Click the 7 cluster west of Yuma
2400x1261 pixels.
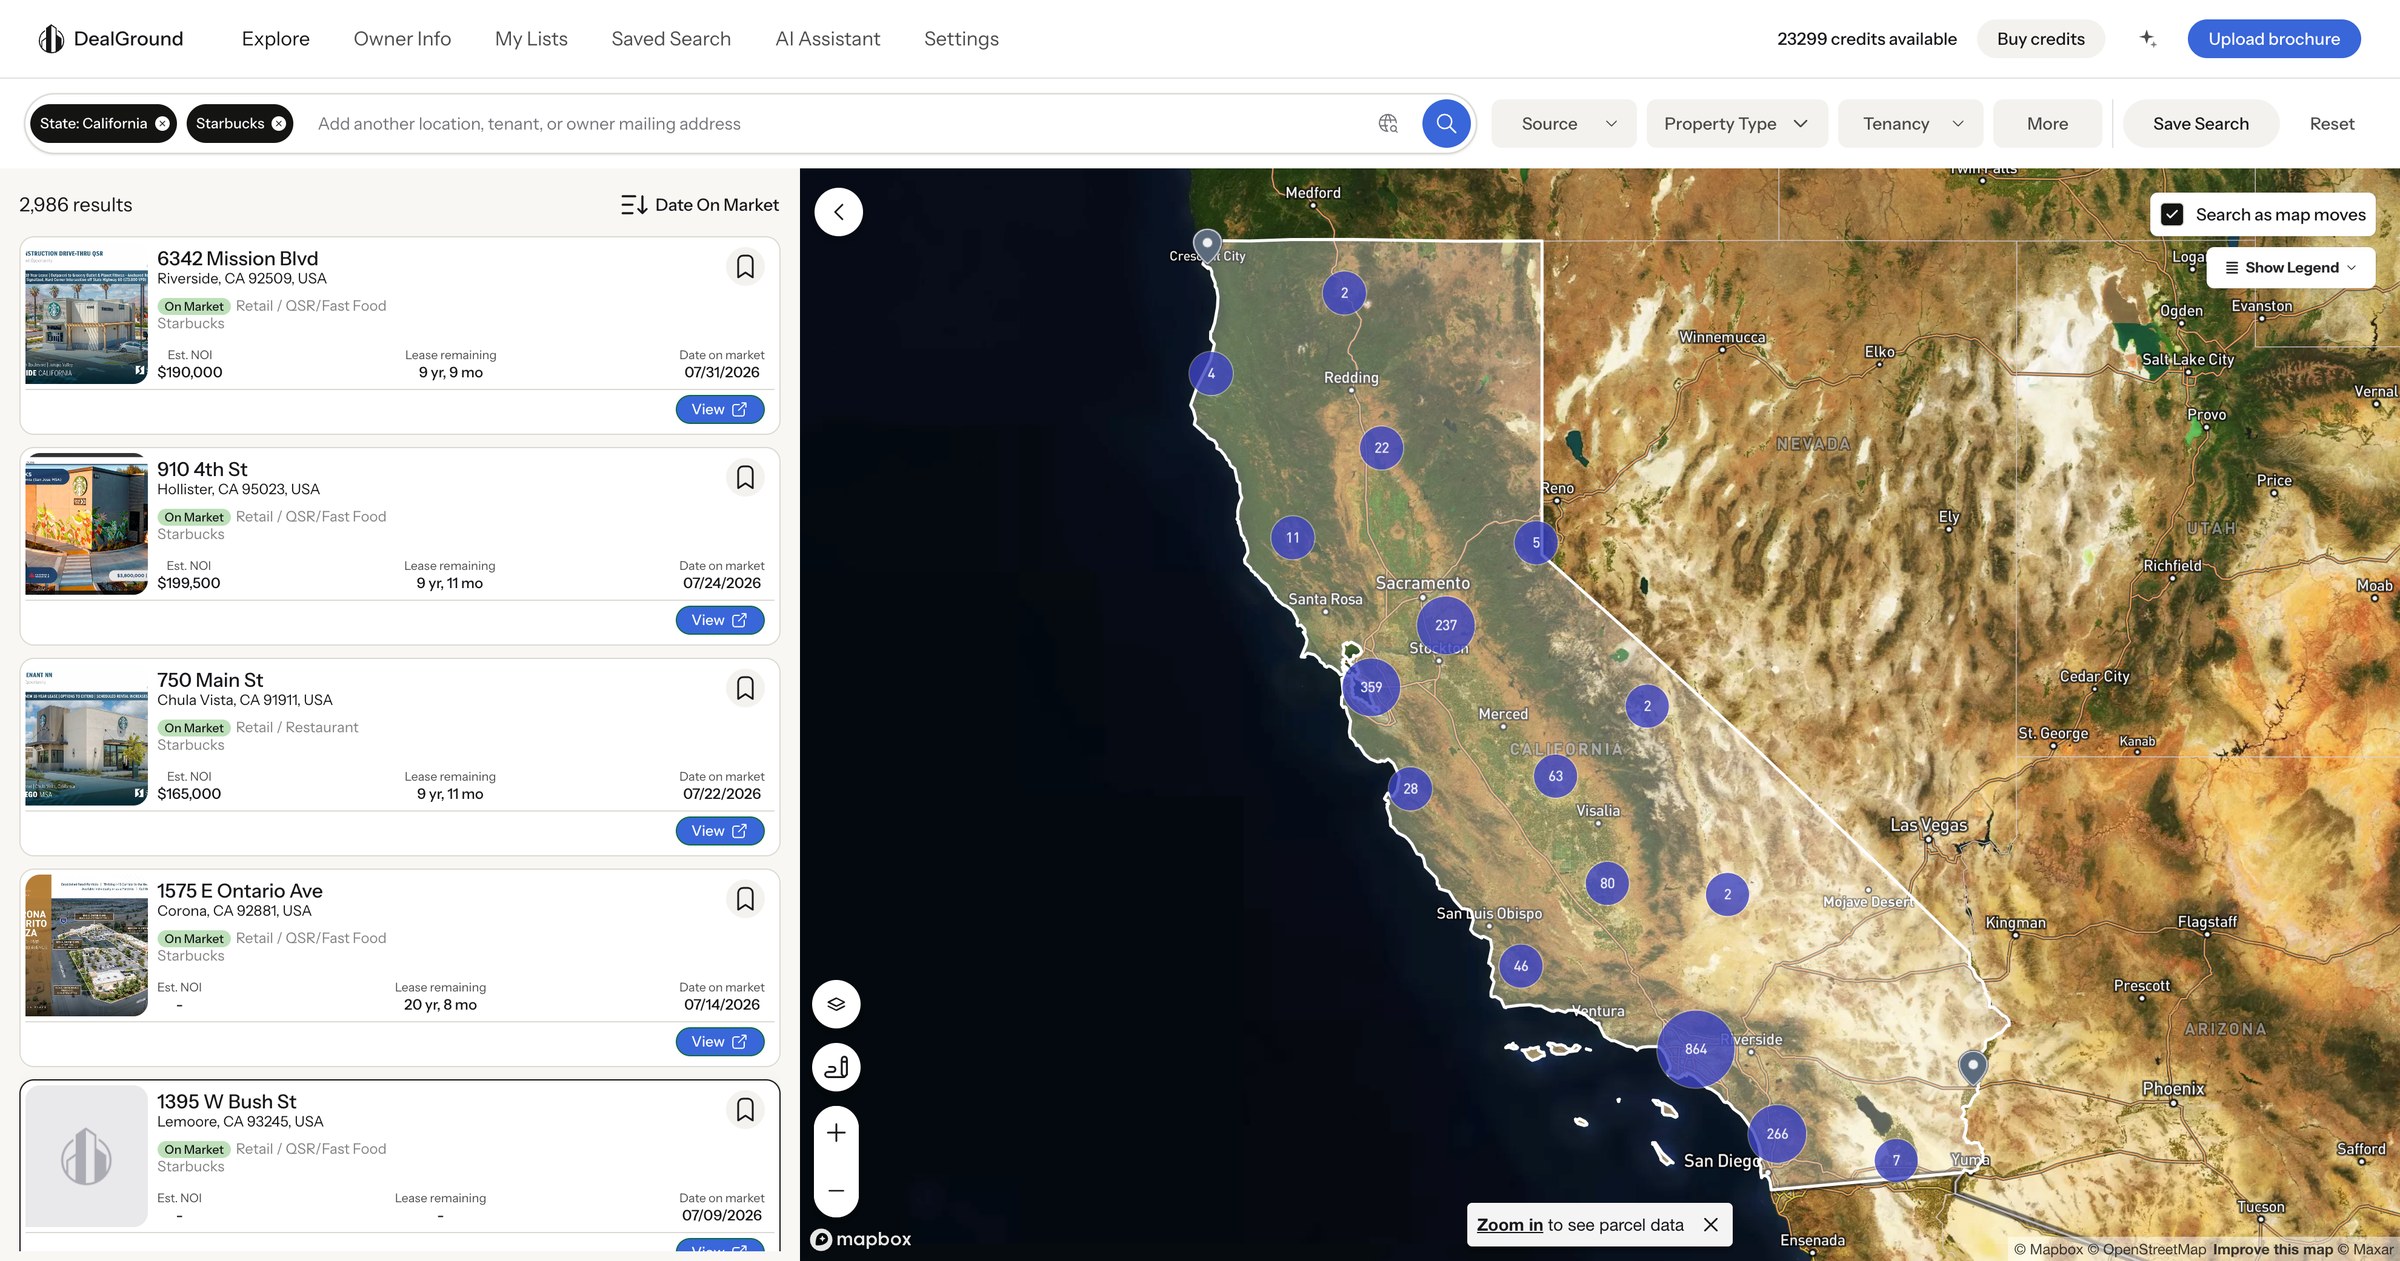(x=1895, y=1161)
